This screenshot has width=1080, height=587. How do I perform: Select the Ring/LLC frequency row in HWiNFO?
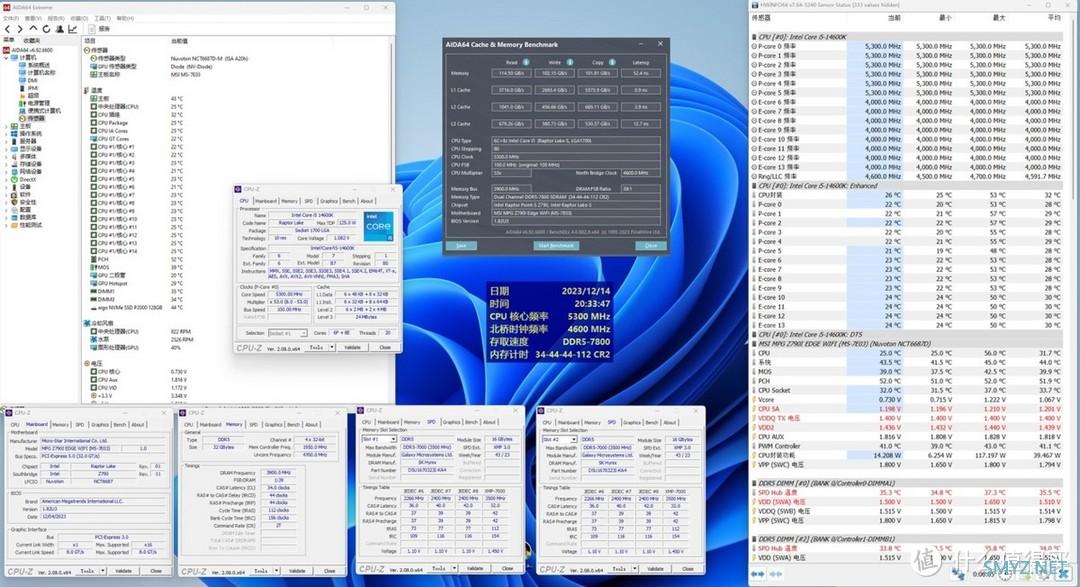(908, 176)
